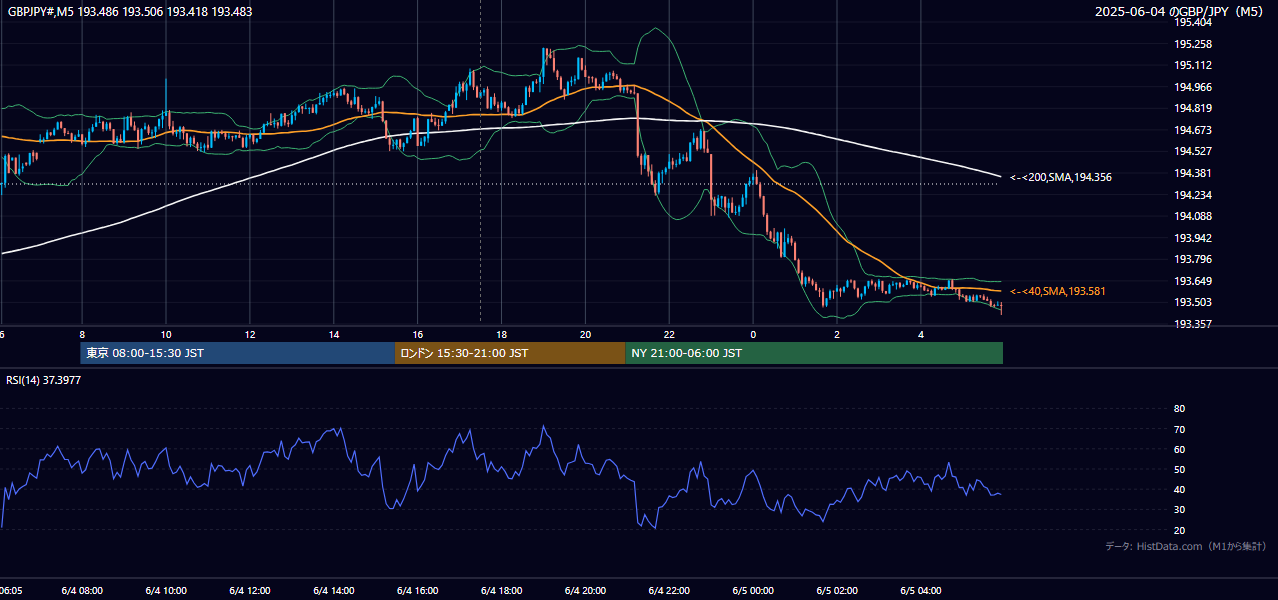Click the '<-<40,SMA,193.581' indicator label
The height and width of the screenshot is (600, 1278).
pyautogui.click(x=1056, y=291)
